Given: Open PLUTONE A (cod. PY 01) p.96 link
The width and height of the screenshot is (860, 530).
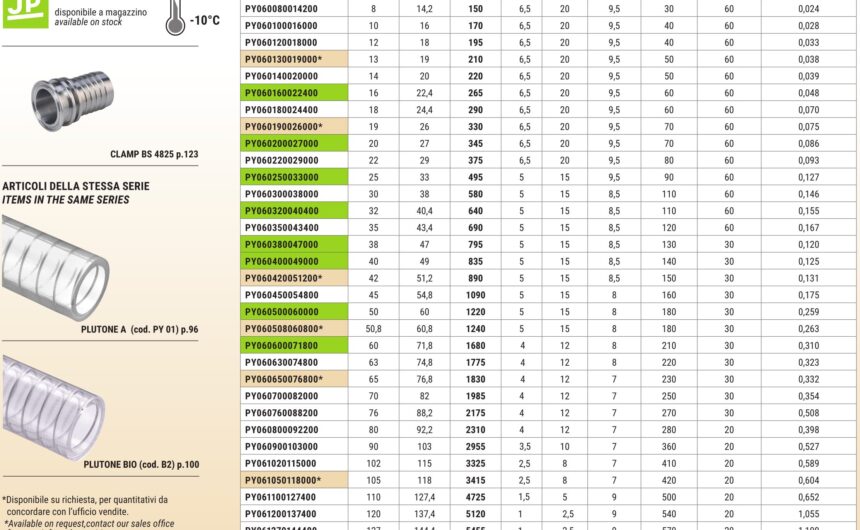Looking at the screenshot, I should [x=140, y=329].
